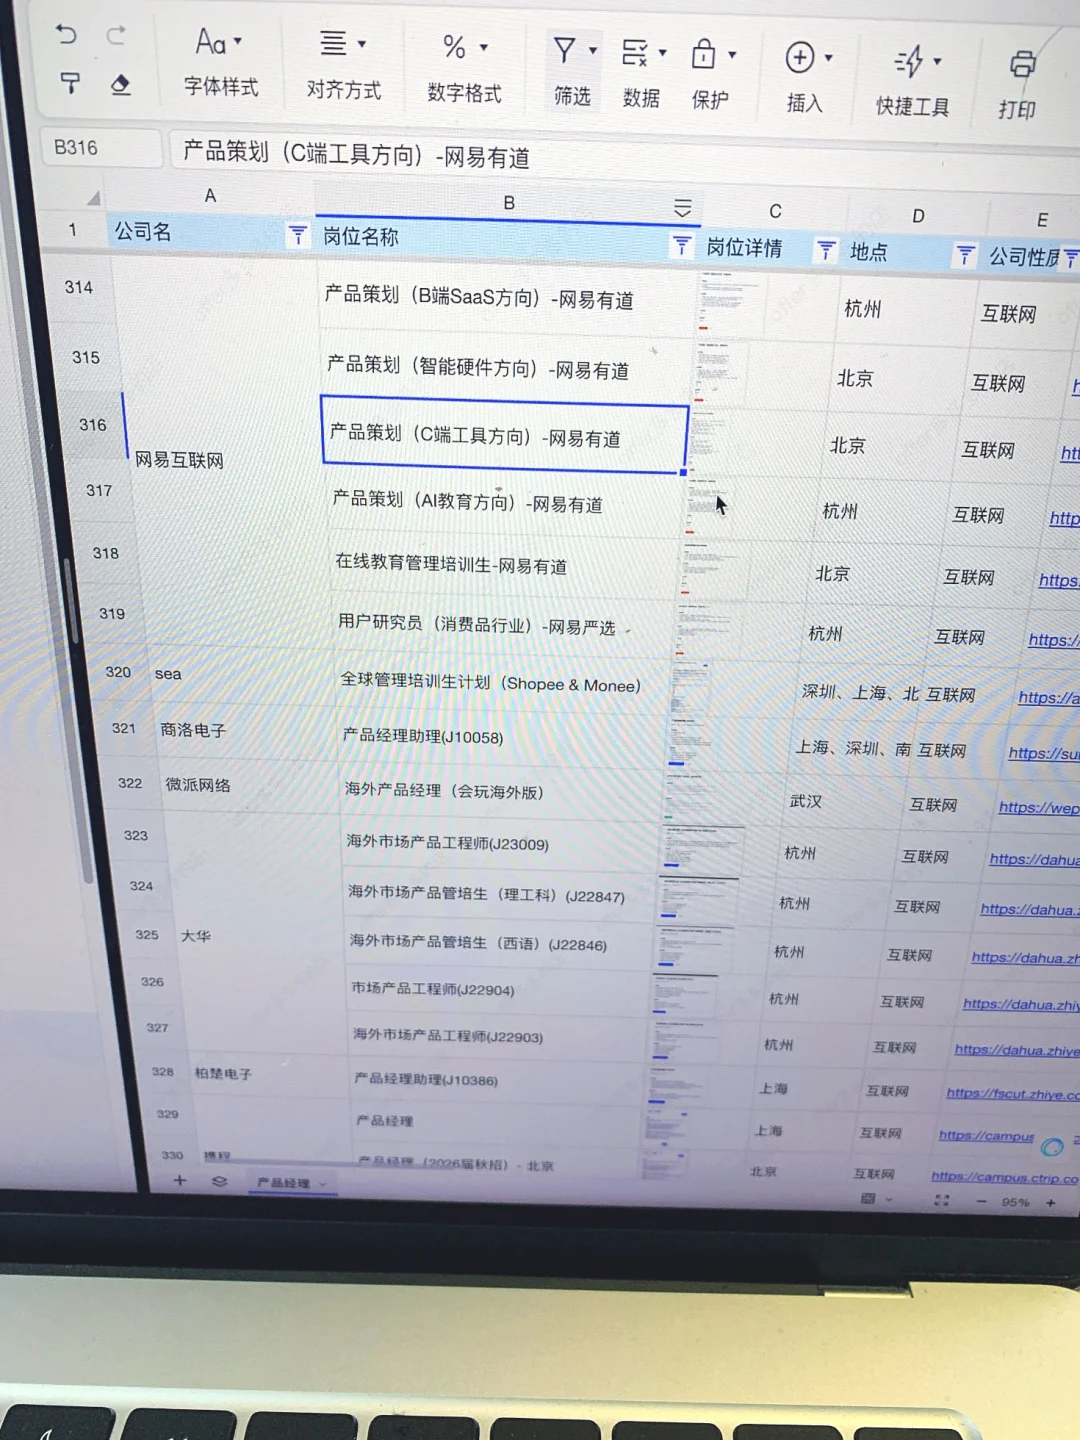The width and height of the screenshot is (1080, 1440).
Task: Open the 产品经理 sheet tab dropdown arrow
Action: [323, 1184]
